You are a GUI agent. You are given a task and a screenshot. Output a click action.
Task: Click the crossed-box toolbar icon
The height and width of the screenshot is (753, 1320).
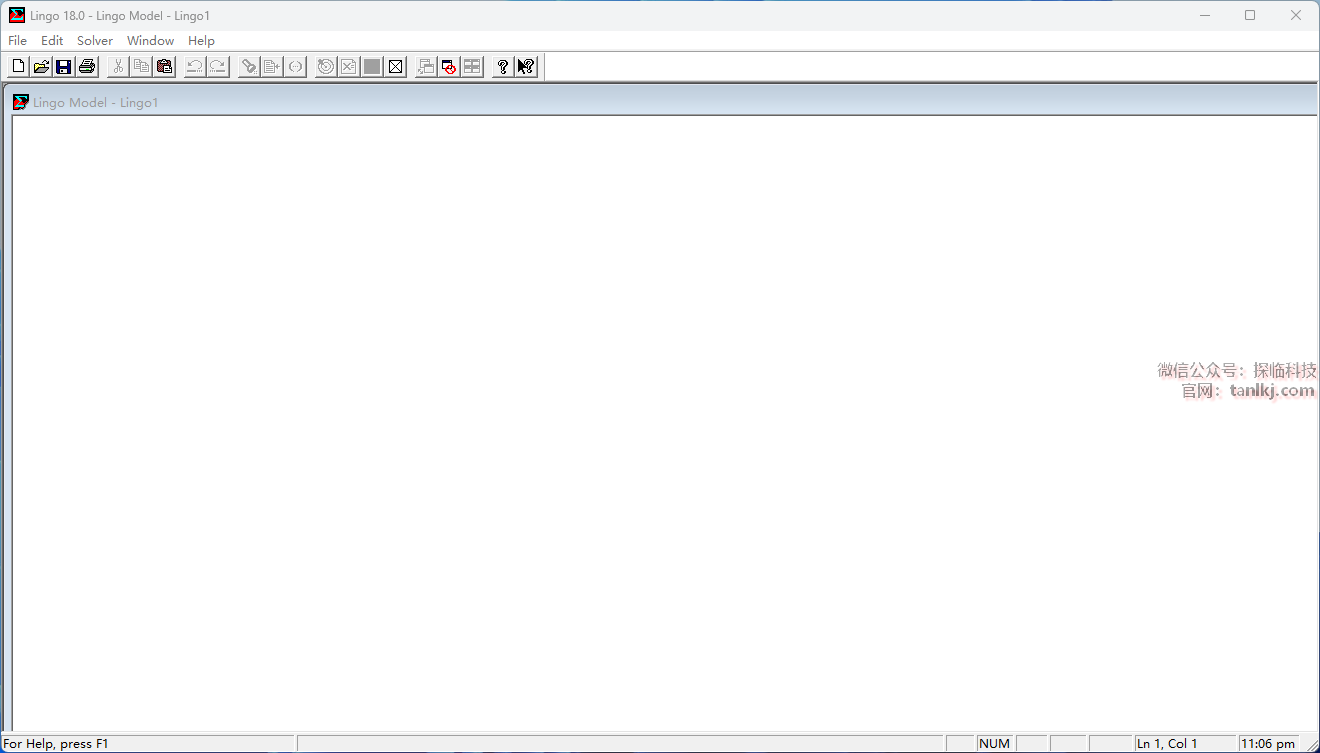[395, 67]
